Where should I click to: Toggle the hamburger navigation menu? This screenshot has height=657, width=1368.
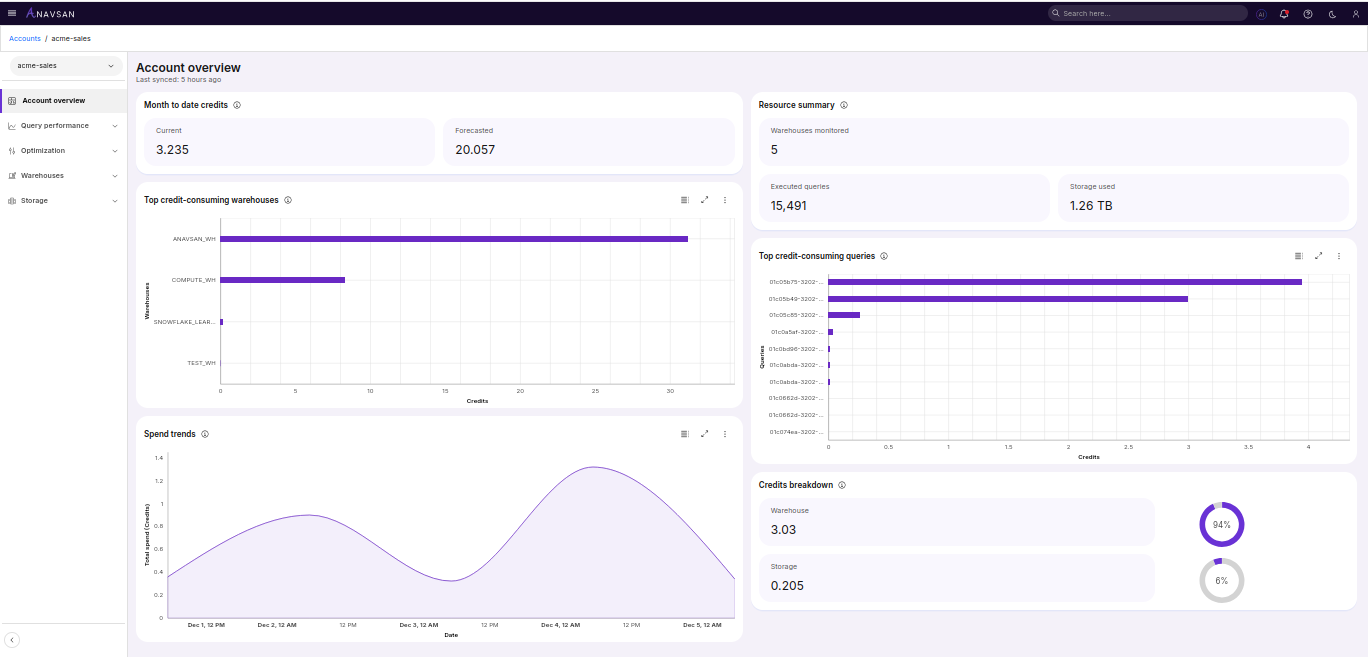12,13
